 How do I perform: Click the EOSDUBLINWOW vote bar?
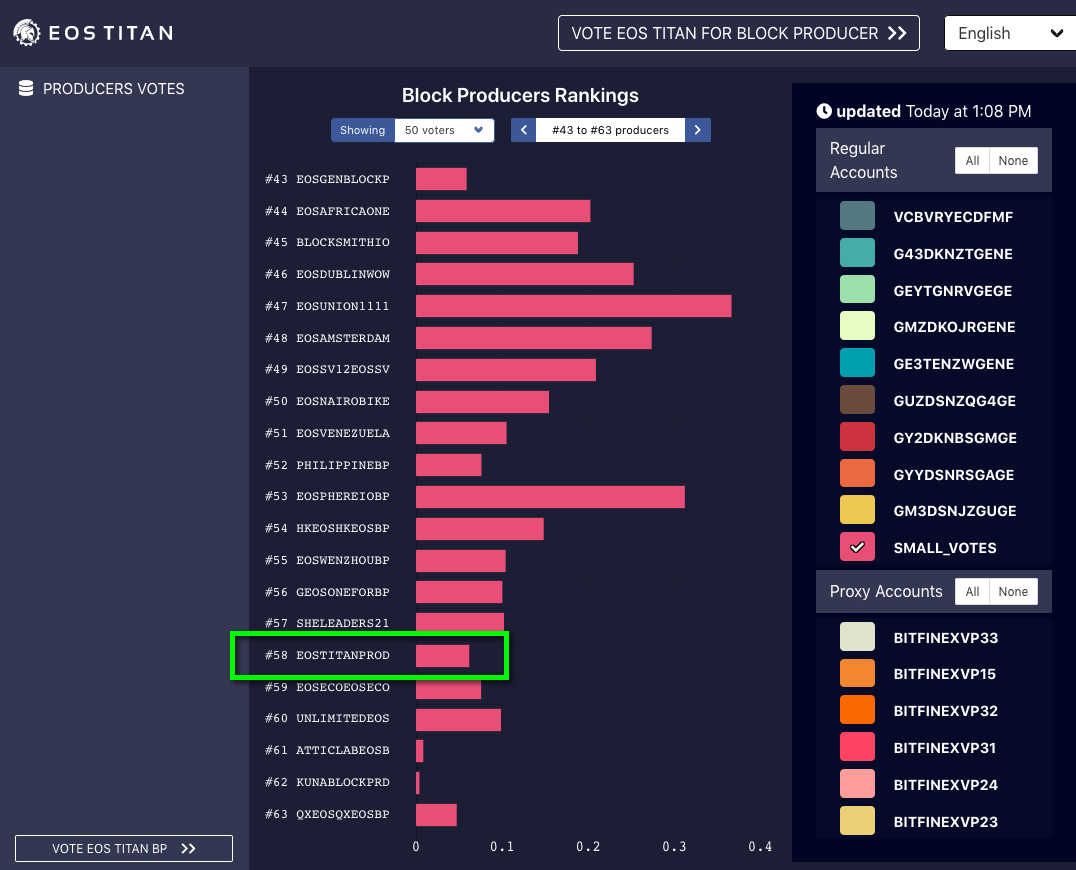pyautogui.click(x=524, y=274)
